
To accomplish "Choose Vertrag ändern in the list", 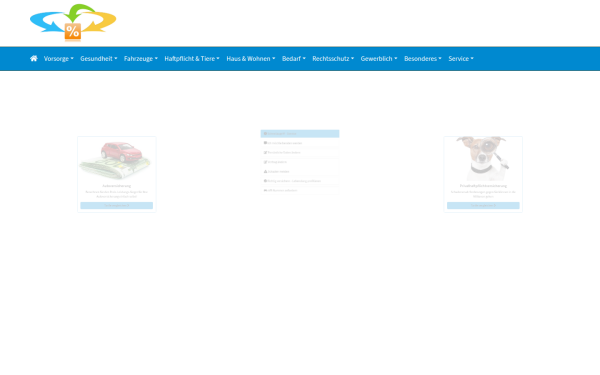I will coord(300,162).
